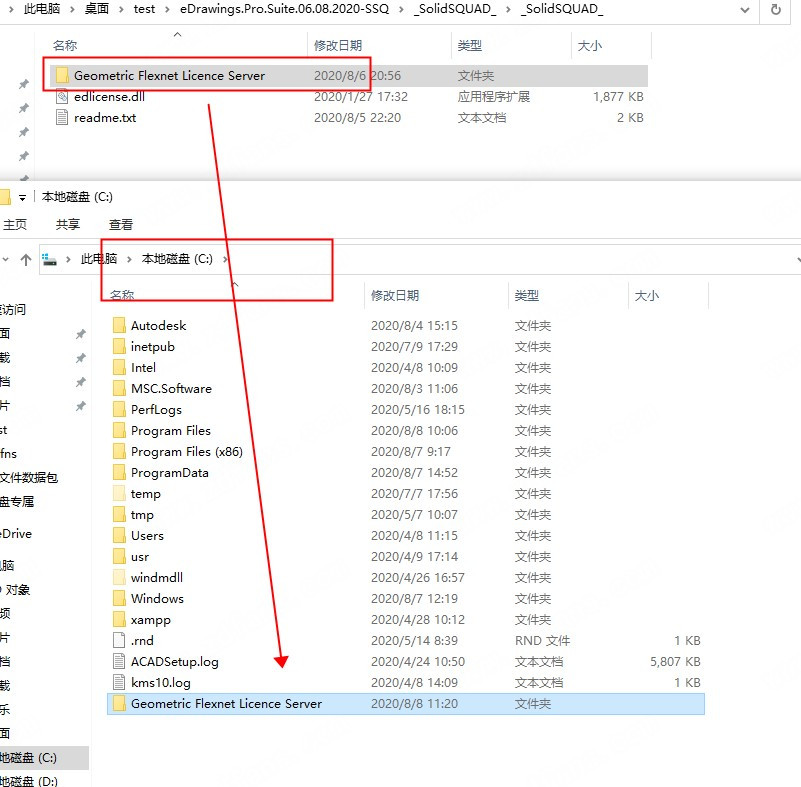Viewport: 801px width, 787px height.
Task: Open address history dropdown in top window
Action: coord(745,10)
